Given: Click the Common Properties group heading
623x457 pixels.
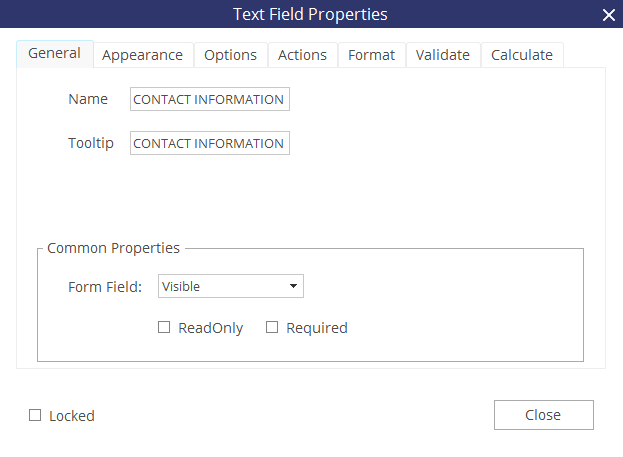Looking at the screenshot, I should click(114, 248).
